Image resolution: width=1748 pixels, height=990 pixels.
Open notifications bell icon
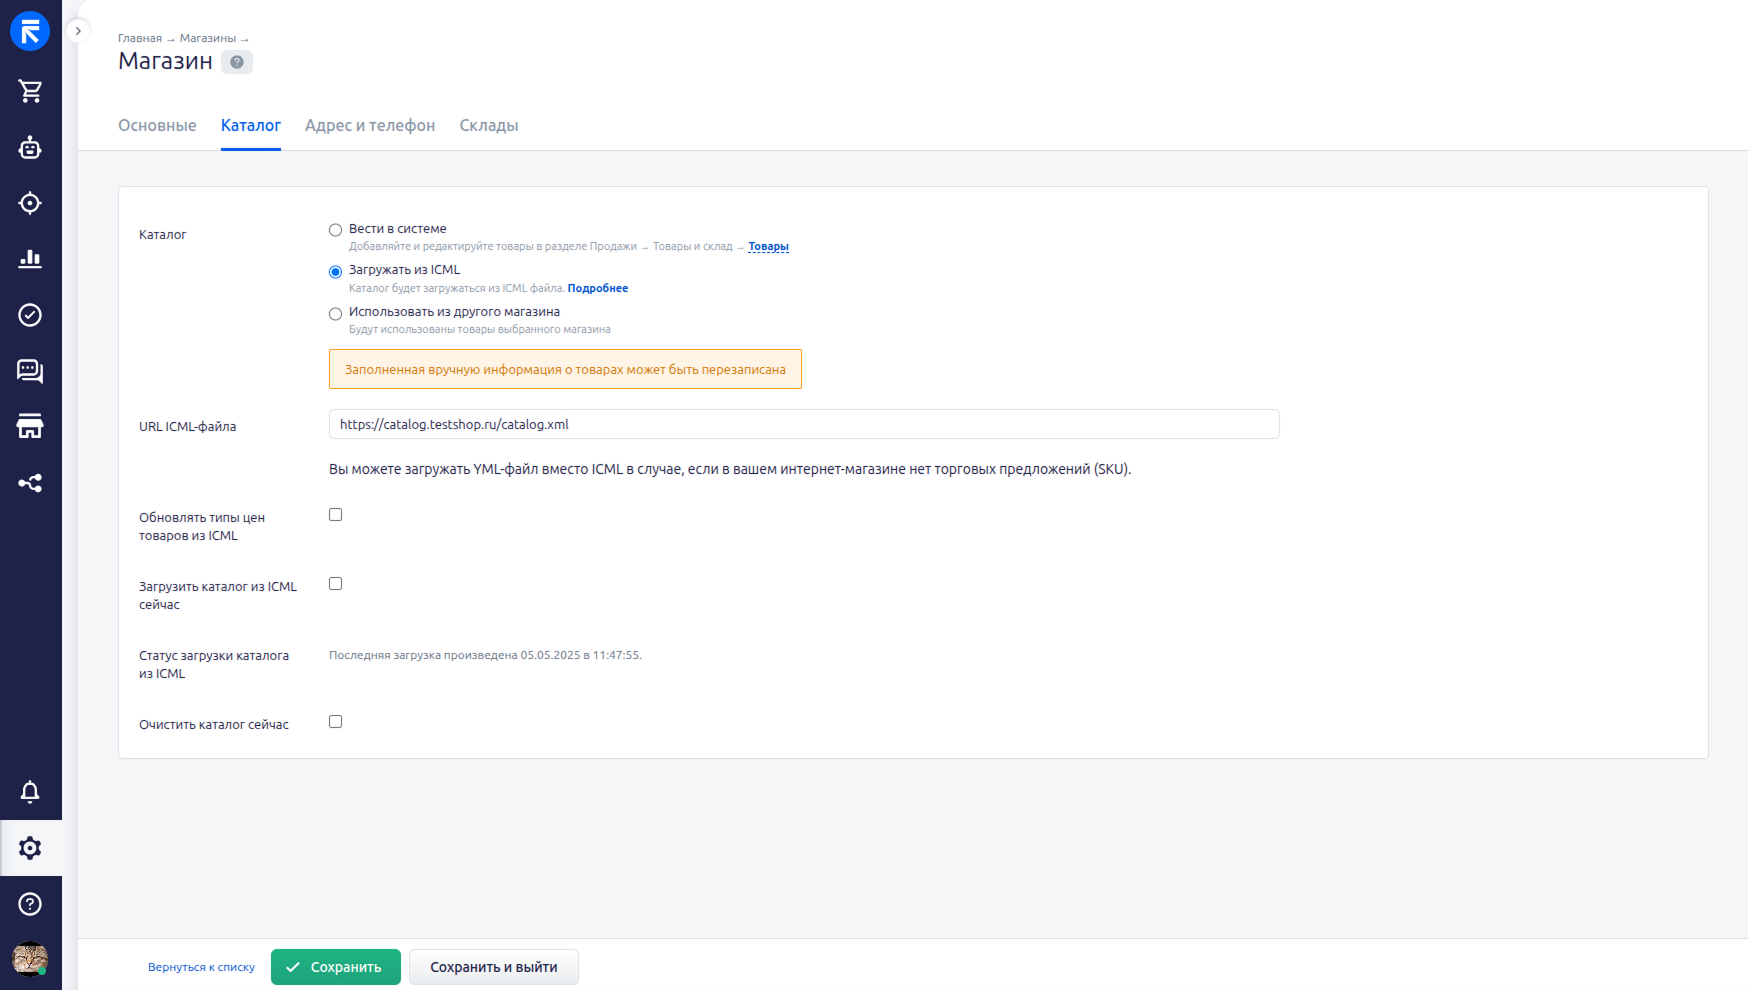pyautogui.click(x=30, y=792)
